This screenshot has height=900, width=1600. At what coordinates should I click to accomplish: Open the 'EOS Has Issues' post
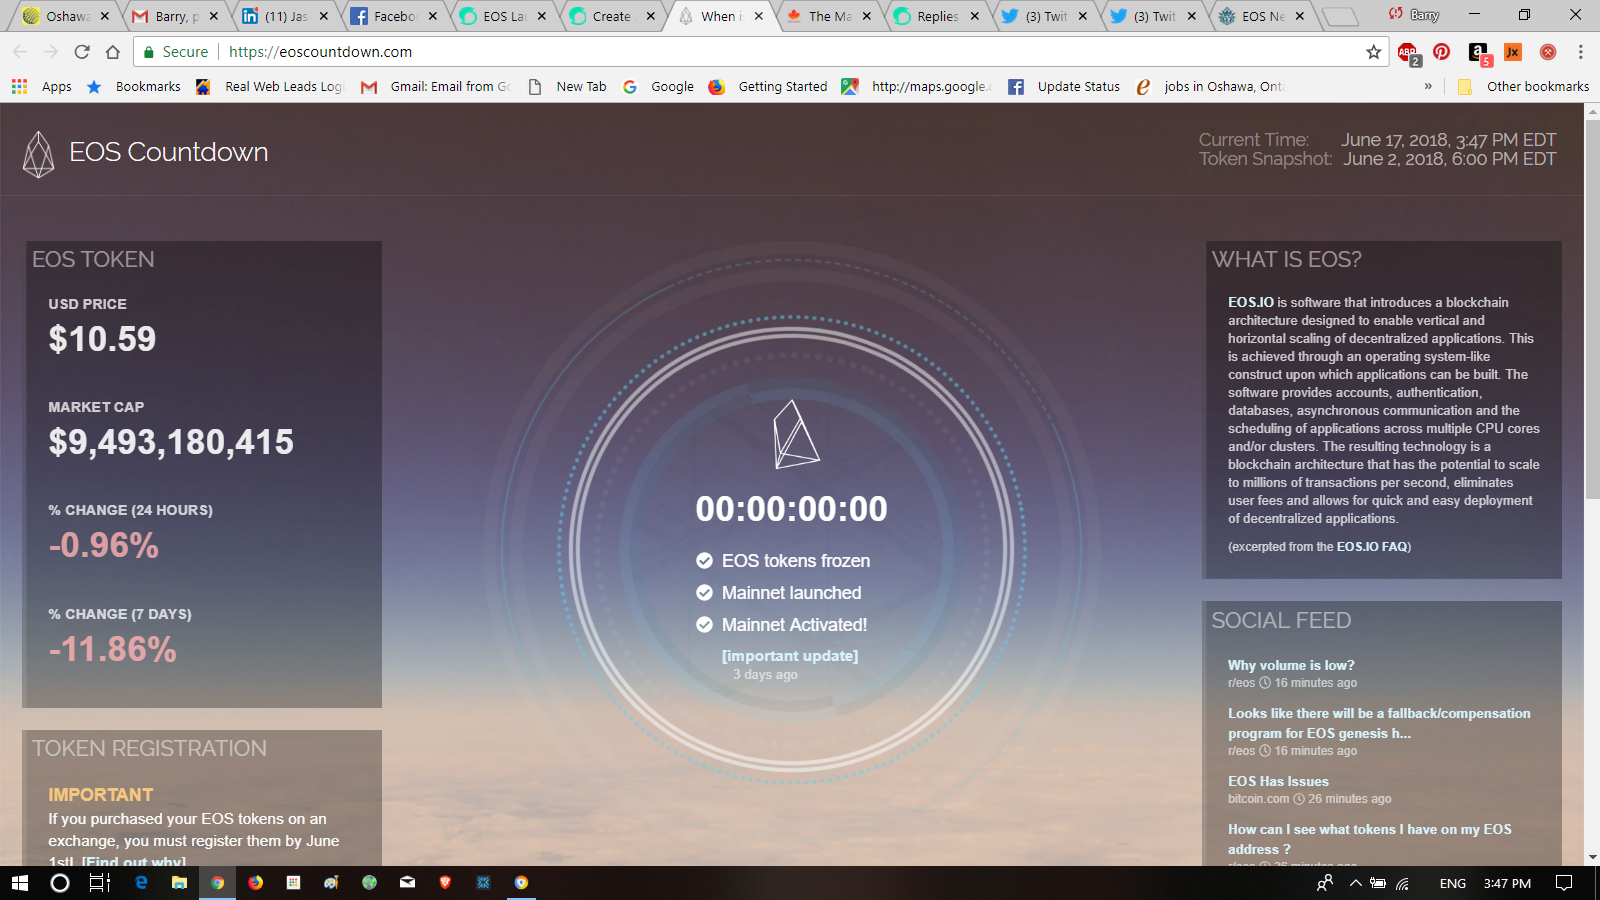coord(1278,781)
